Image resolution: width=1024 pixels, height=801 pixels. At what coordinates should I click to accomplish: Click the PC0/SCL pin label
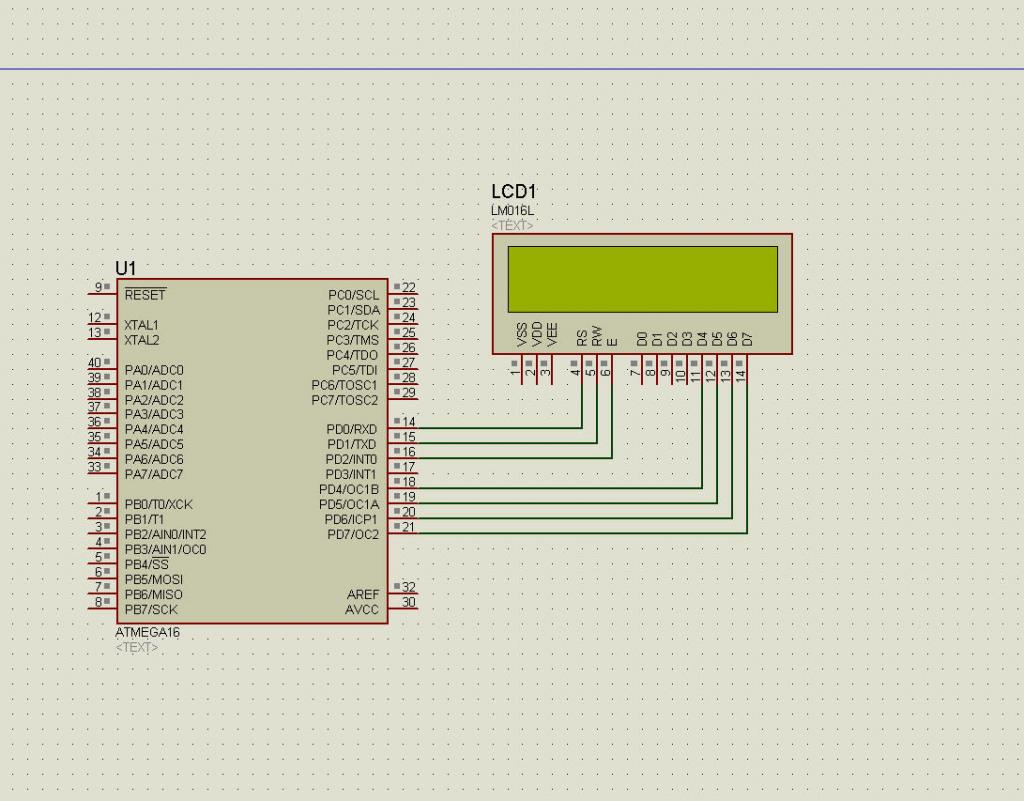(x=353, y=295)
